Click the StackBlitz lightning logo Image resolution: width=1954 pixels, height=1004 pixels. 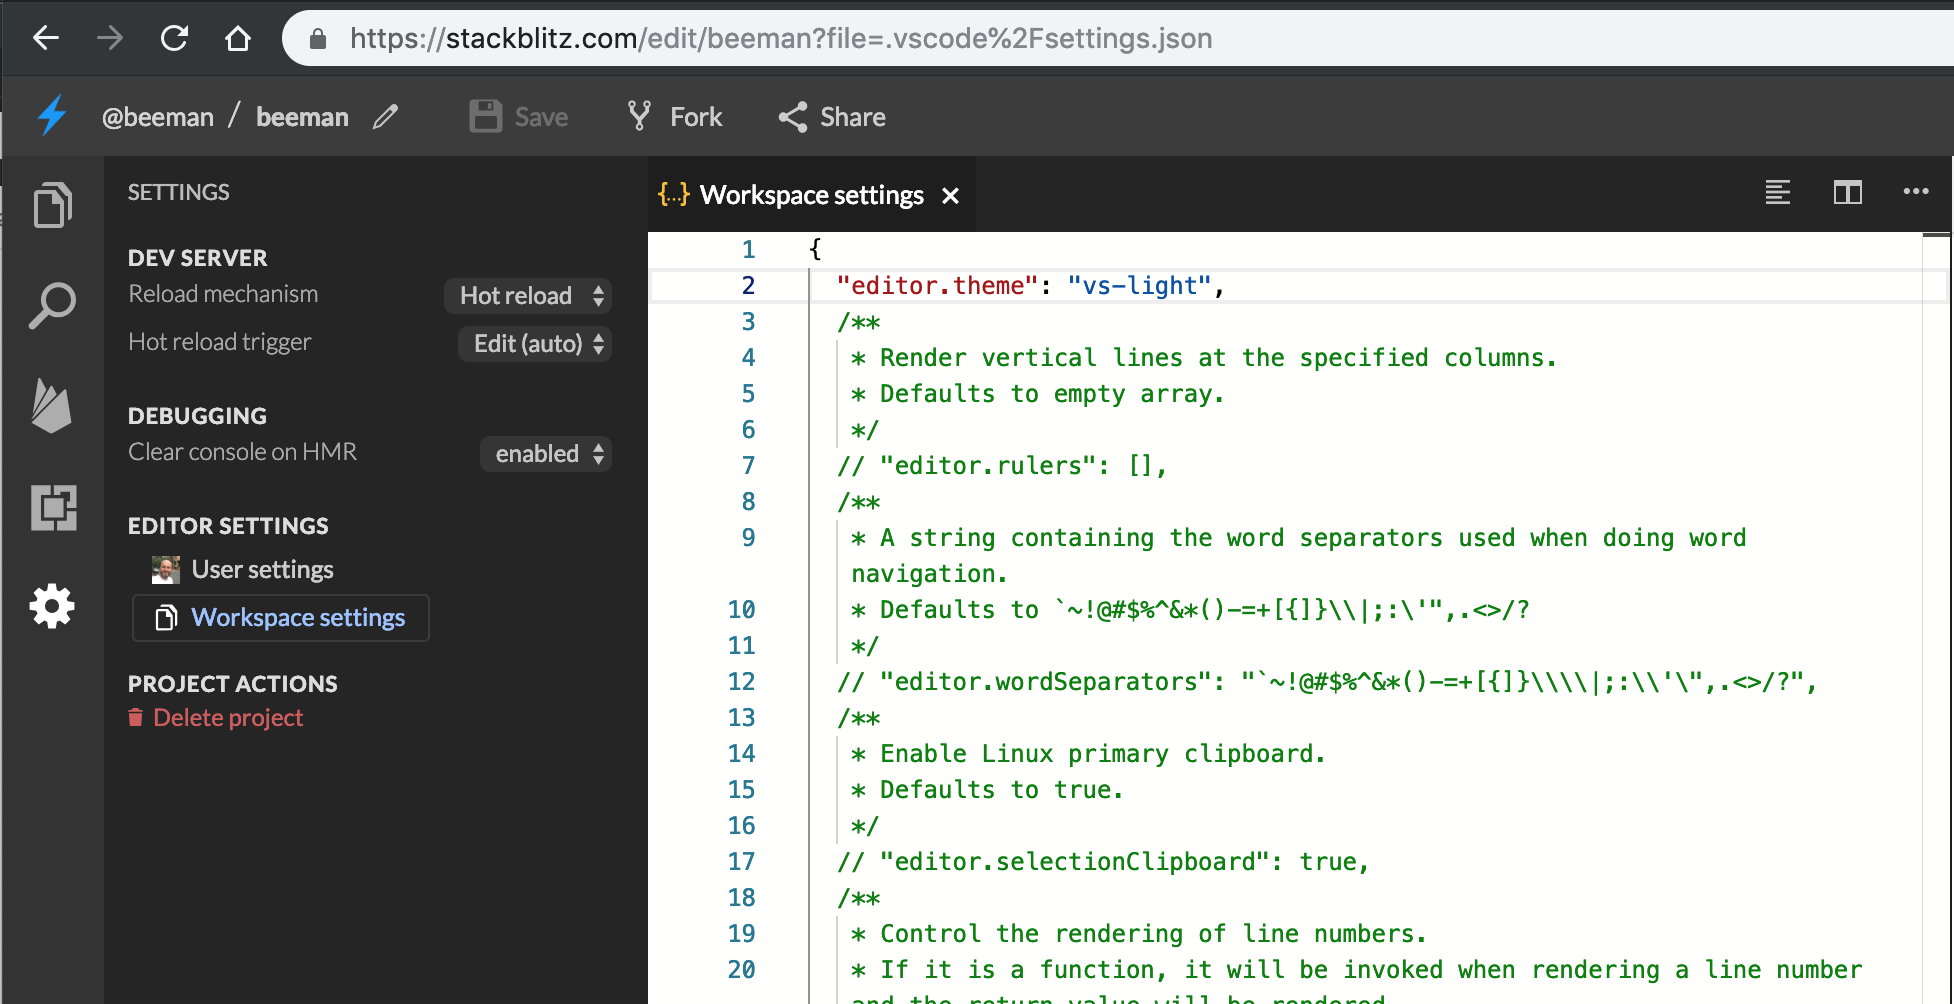(51, 116)
